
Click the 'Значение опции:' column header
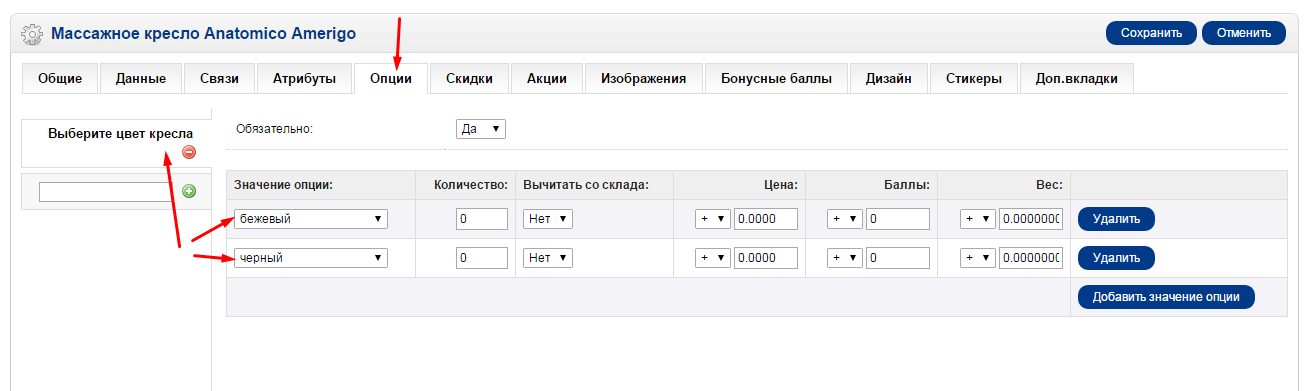coord(283,185)
